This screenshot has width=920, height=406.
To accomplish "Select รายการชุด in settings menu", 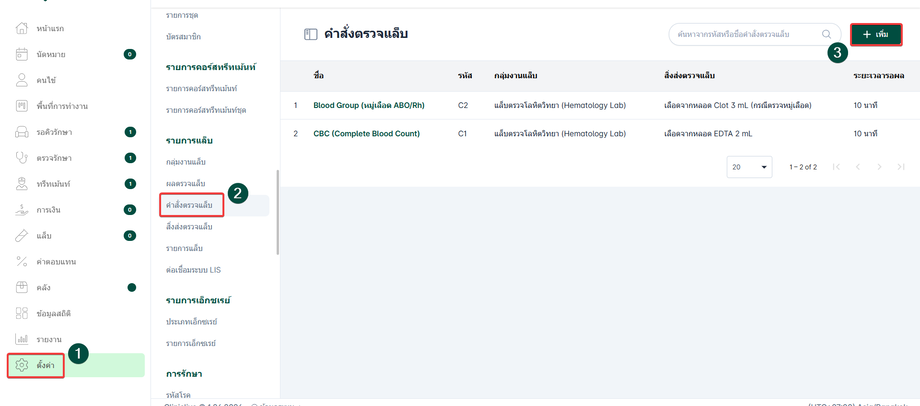I will (182, 14).
